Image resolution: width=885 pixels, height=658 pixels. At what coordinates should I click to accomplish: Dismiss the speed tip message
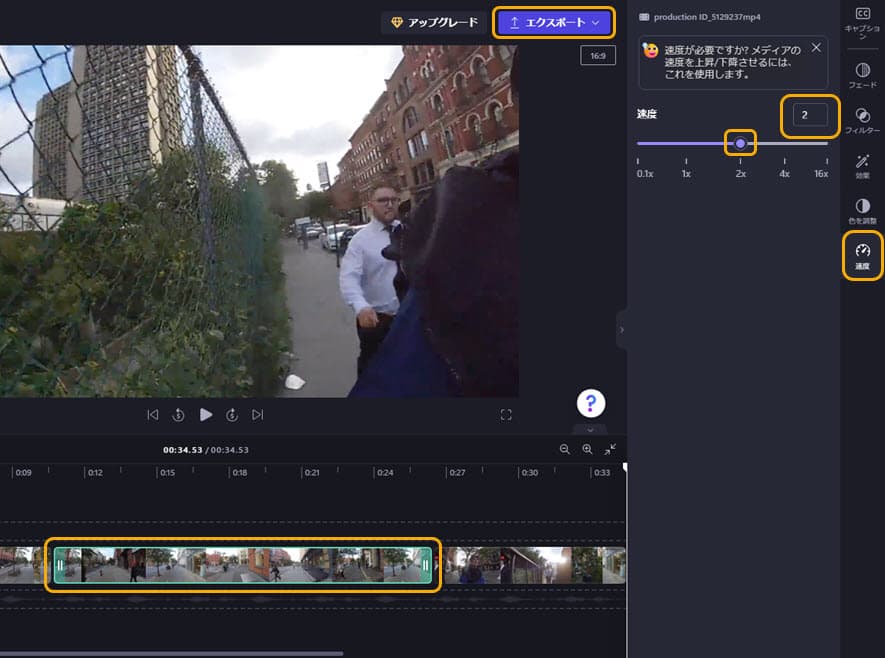(x=816, y=47)
